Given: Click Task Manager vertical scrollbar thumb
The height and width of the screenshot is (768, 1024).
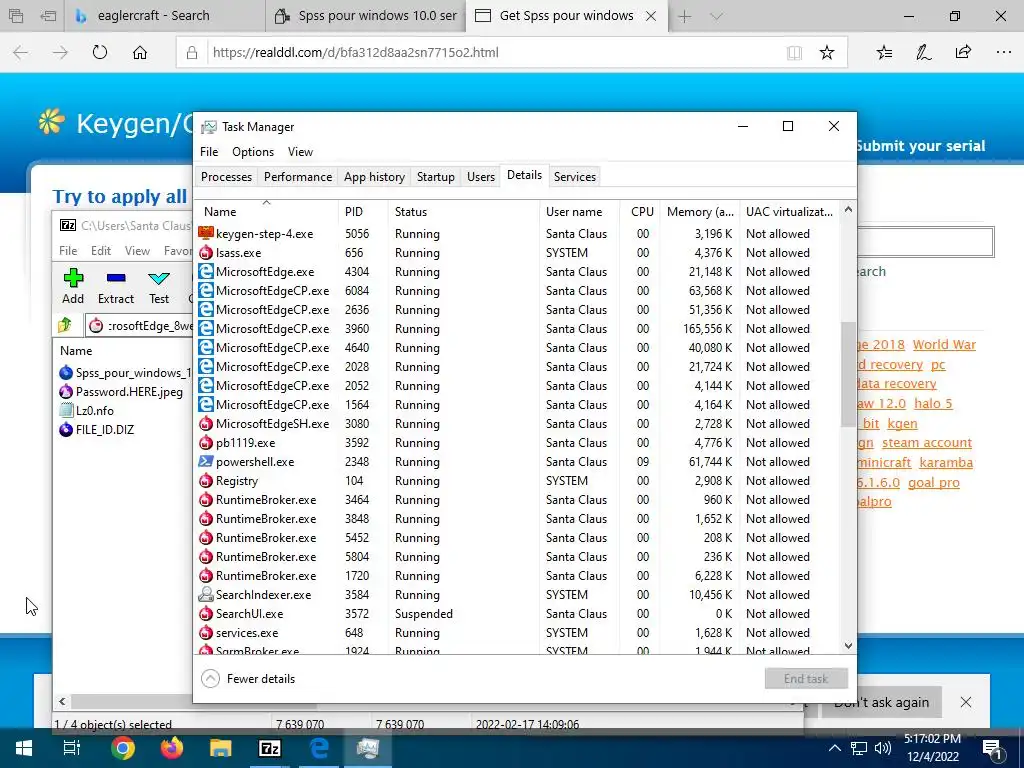Looking at the screenshot, I should click(x=848, y=374).
